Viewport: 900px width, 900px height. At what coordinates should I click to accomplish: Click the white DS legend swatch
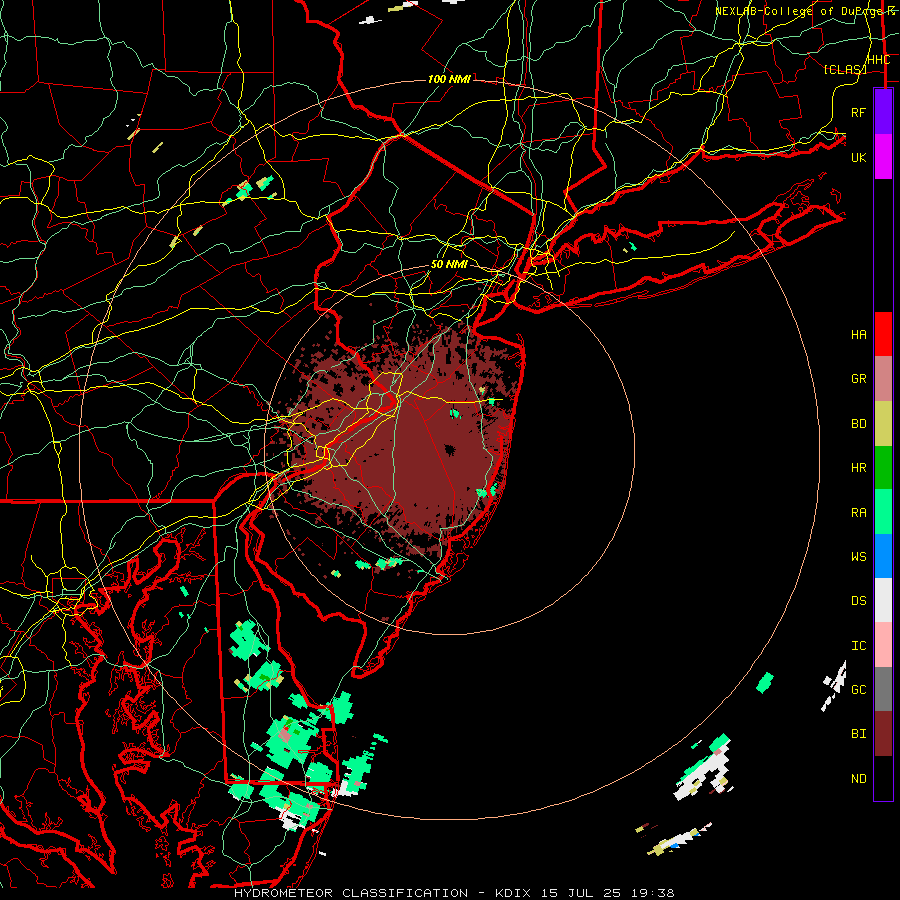pos(883,600)
